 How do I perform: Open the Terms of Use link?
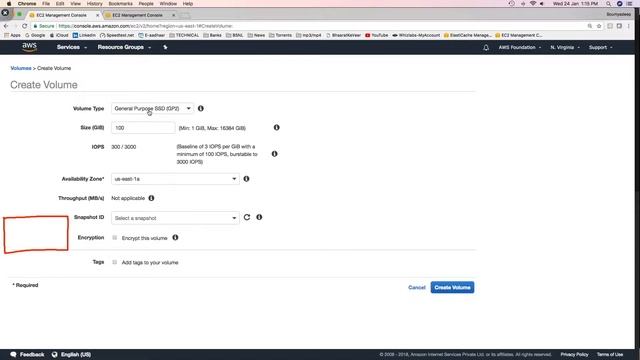pos(610,354)
